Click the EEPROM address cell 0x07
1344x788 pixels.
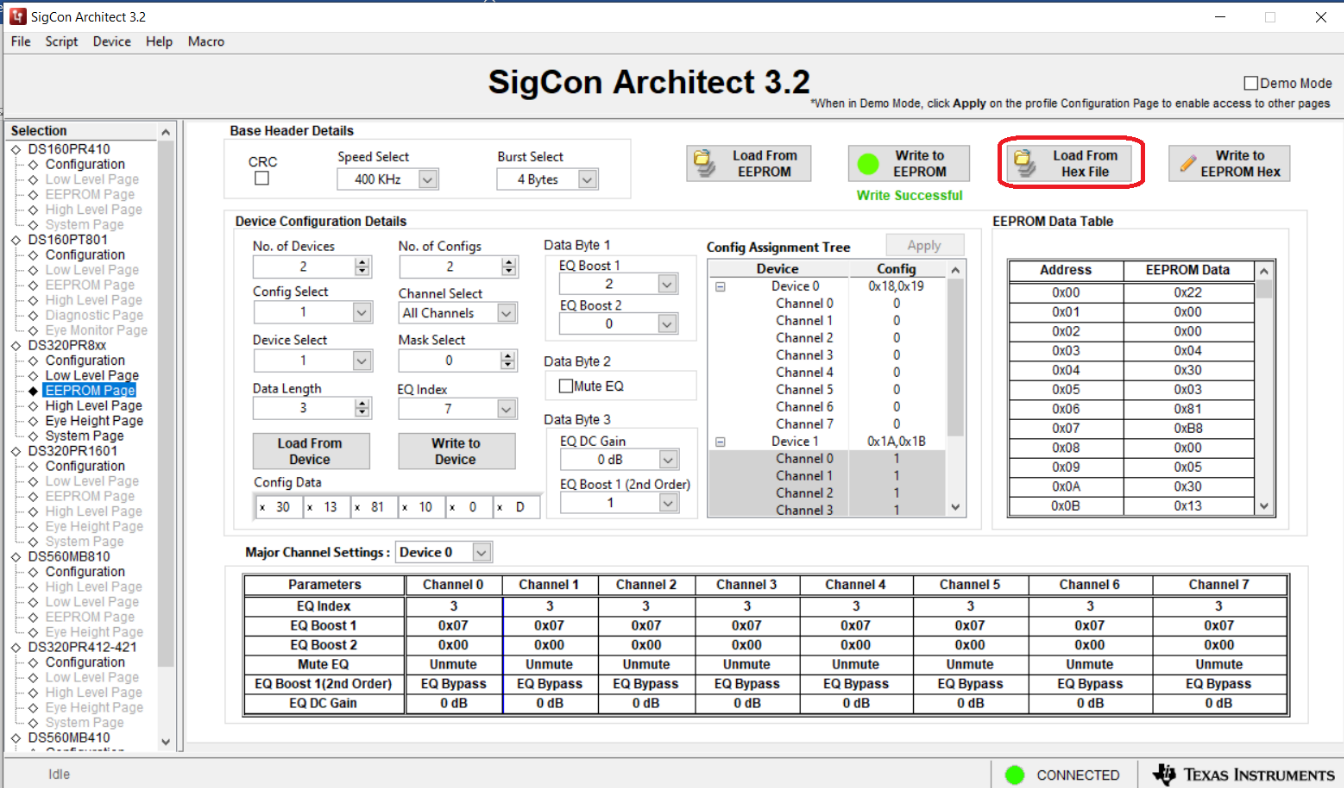[1066, 429]
